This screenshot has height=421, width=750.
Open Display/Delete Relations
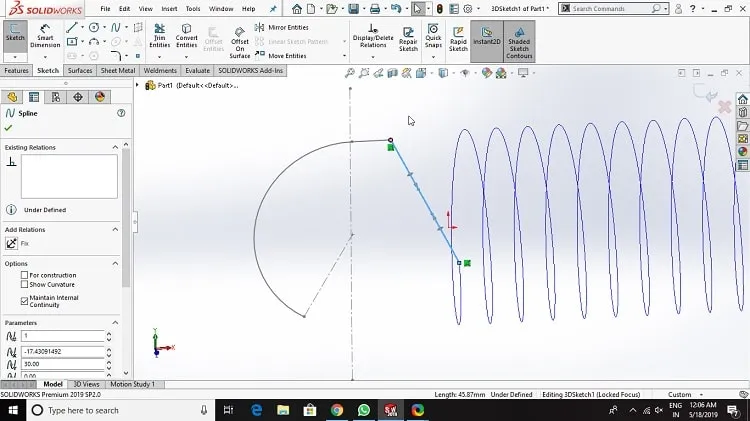373,36
